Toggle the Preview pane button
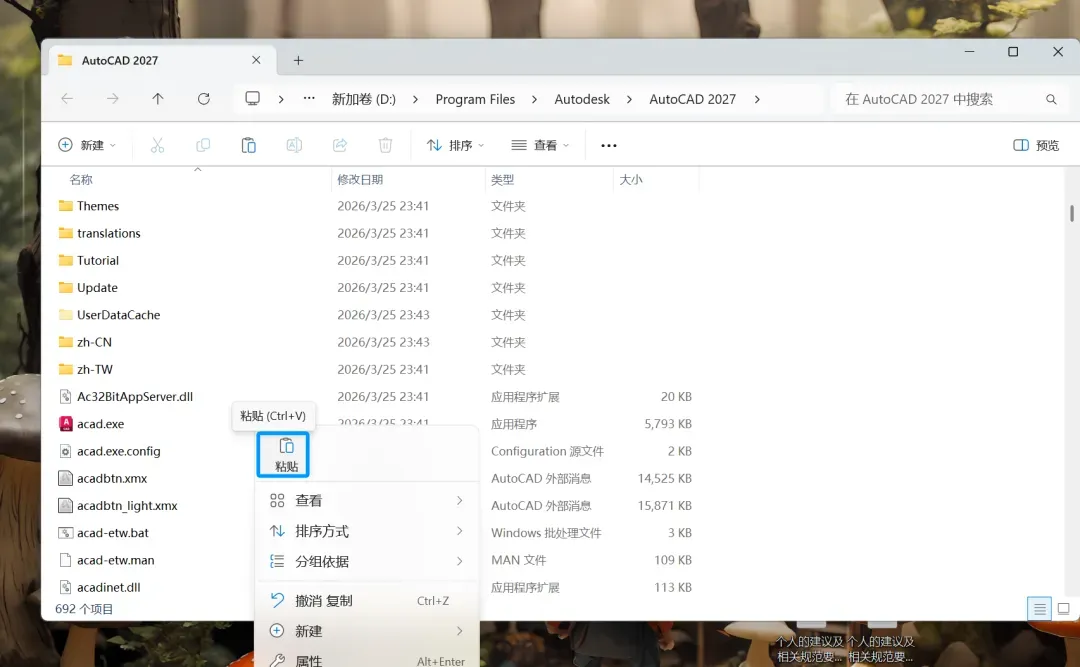The width and height of the screenshot is (1080, 667). point(1036,145)
